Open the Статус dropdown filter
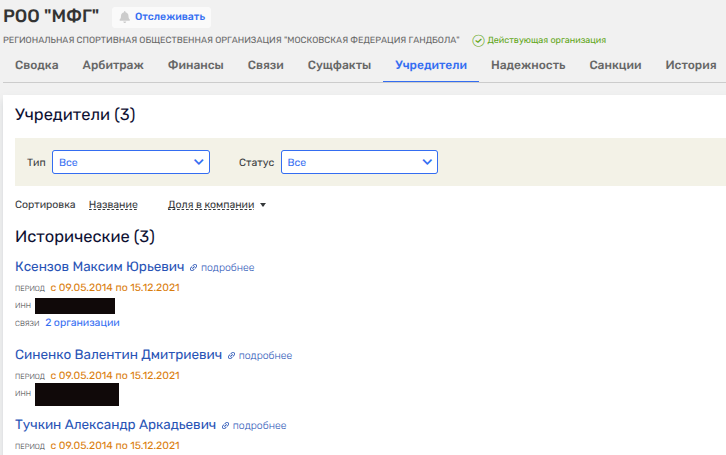Viewport: 726px width, 455px height. (x=359, y=162)
